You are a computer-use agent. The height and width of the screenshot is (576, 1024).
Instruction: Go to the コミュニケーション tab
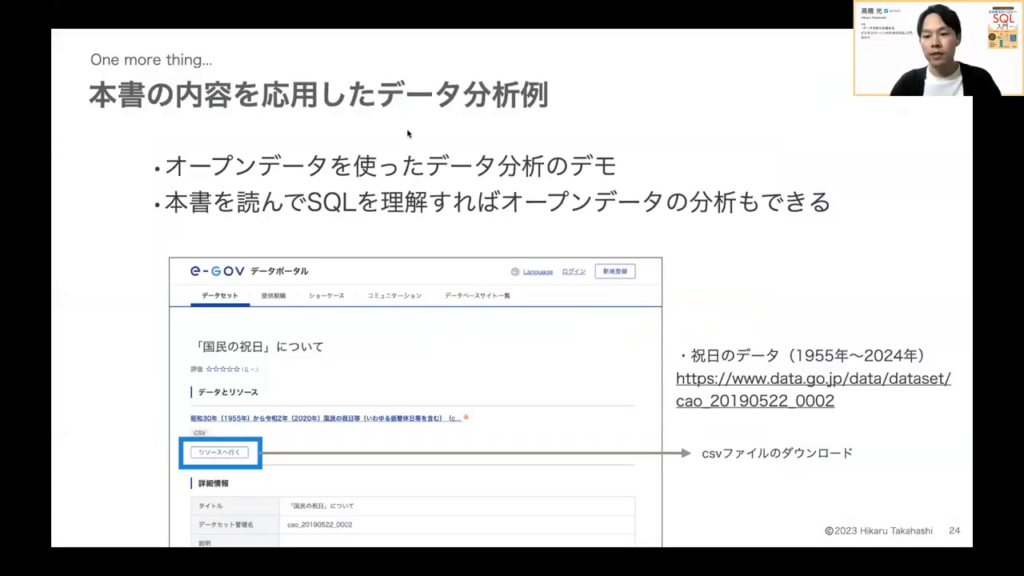tap(394, 296)
